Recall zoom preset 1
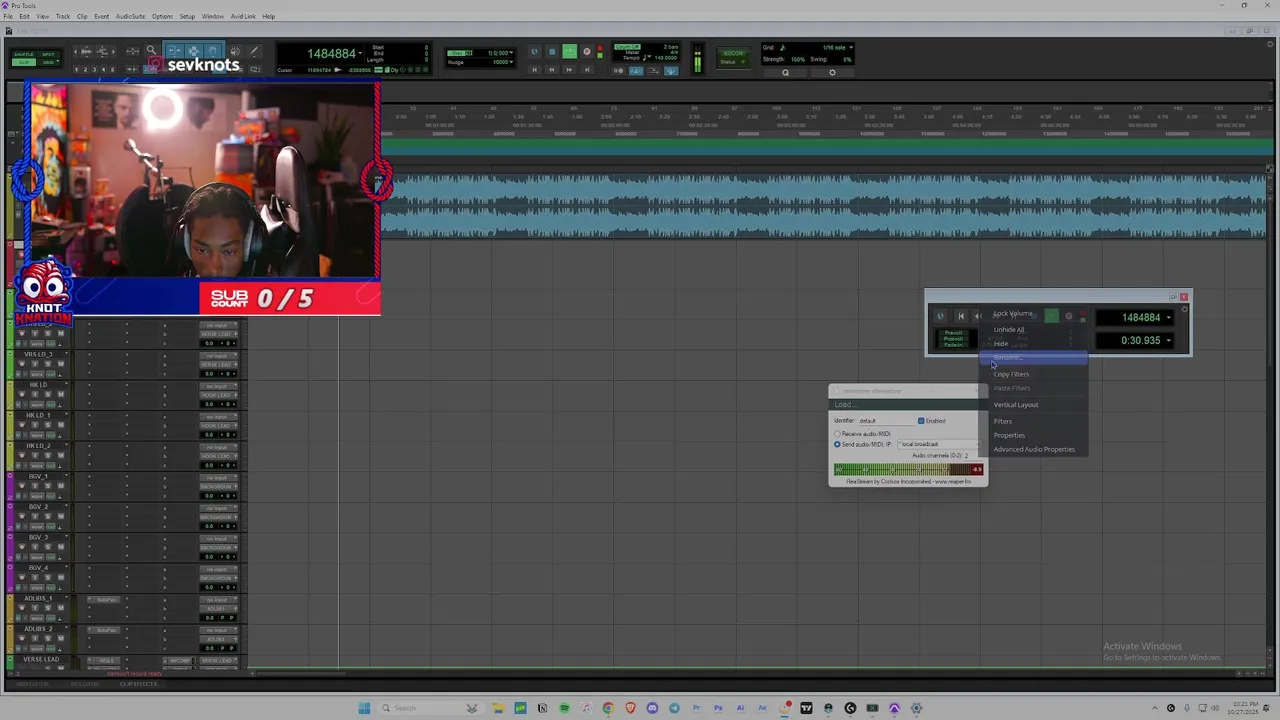The height and width of the screenshot is (720, 1280). (77, 69)
